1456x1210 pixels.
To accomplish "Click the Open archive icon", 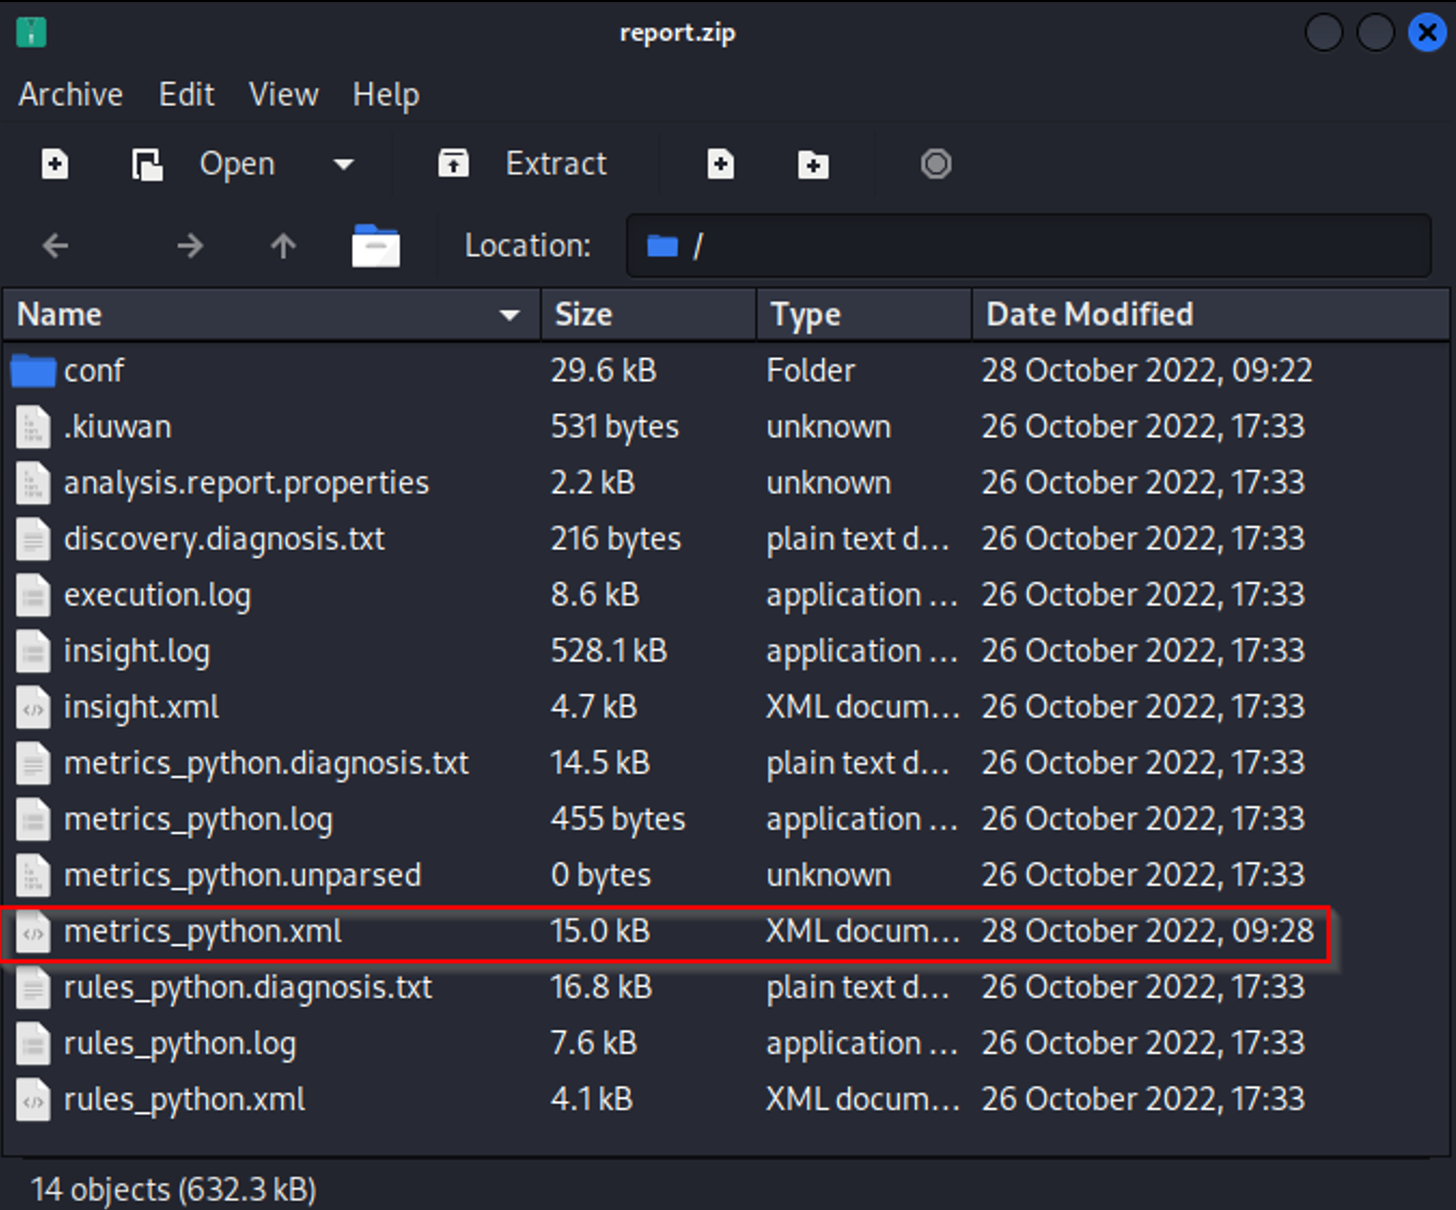I will point(148,164).
